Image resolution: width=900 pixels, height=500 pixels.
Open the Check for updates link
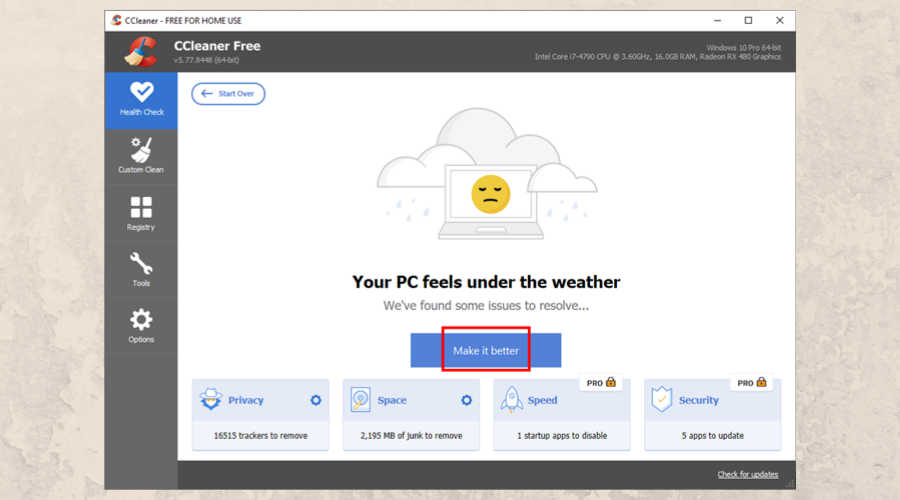pyautogui.click(x=747, y=474)
